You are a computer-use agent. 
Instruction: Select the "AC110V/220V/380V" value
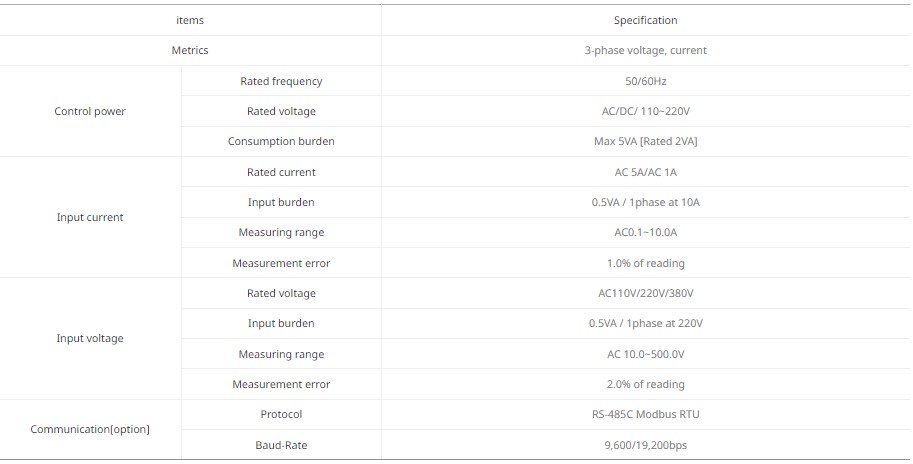pyautogui.click(x=645, y=293)
